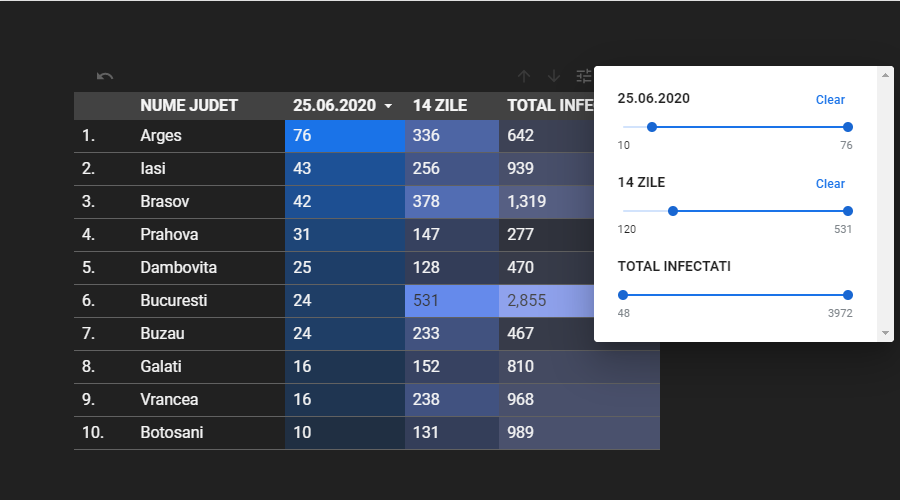Screen dimensions: 900x500
Task: Click the TOTAL INFE column header
Action: (x=550, y=106)
